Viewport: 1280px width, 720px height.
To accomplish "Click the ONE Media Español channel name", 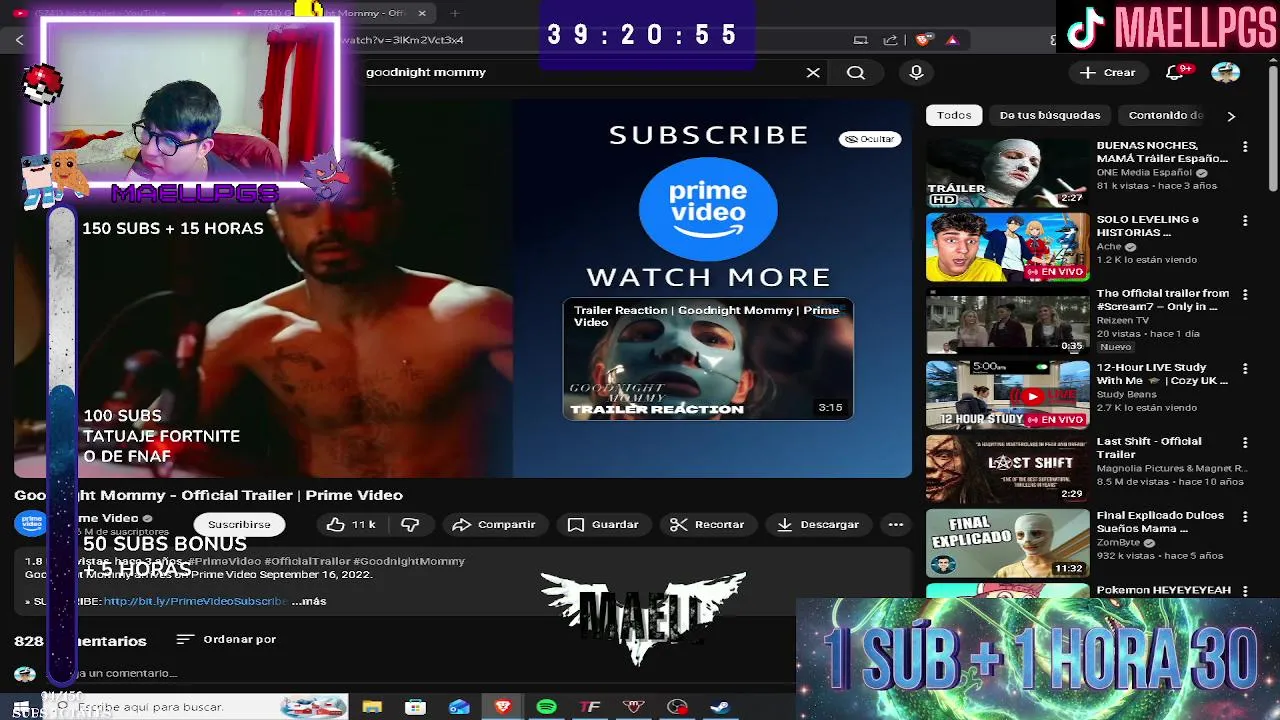I will click(x=1144, y=172).
